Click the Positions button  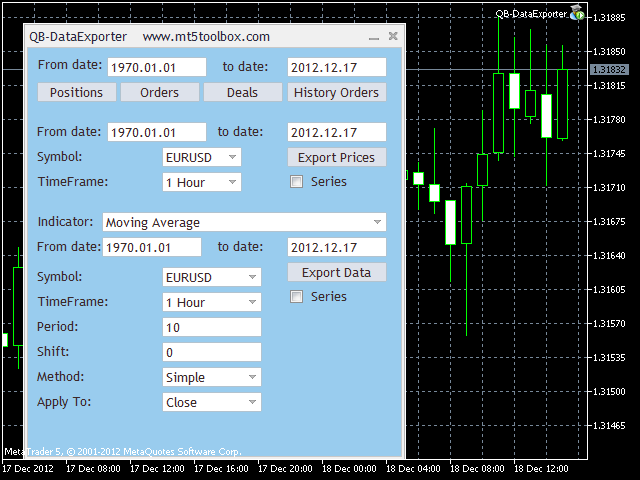tap(76, 92)
